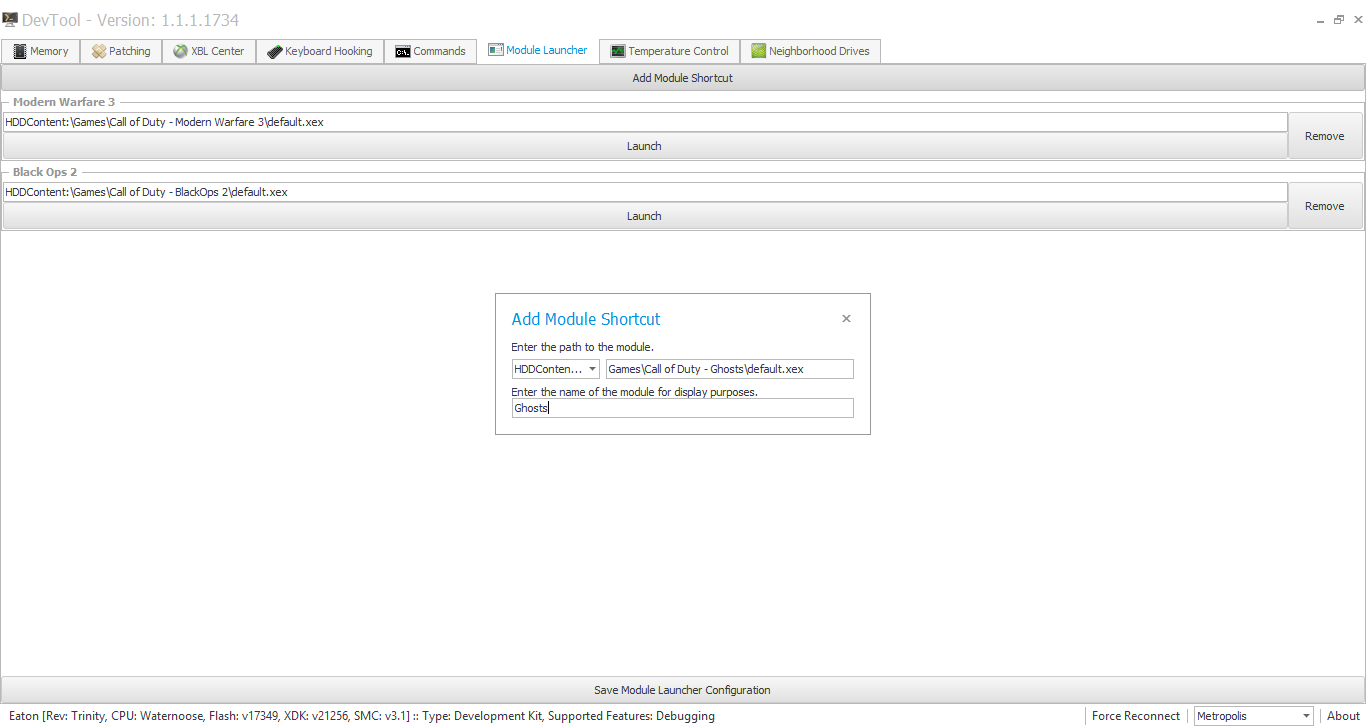Click the Black Ops 2 group label

pos(45,172)
